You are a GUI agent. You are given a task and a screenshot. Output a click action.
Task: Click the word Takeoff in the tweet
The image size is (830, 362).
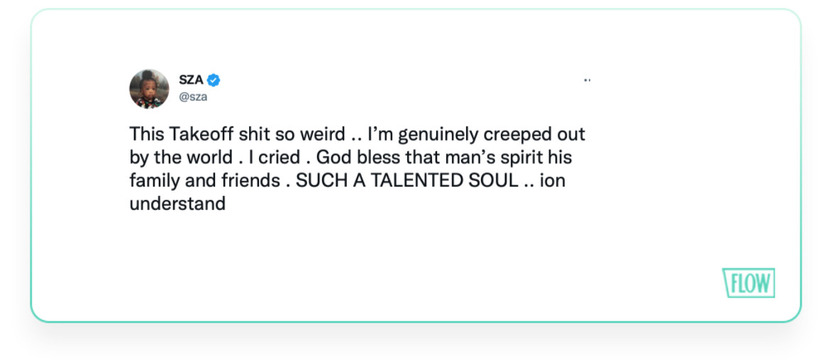202,134
